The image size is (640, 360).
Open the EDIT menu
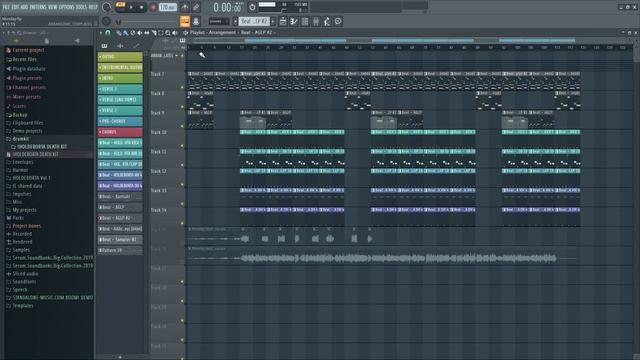[16, 7]
